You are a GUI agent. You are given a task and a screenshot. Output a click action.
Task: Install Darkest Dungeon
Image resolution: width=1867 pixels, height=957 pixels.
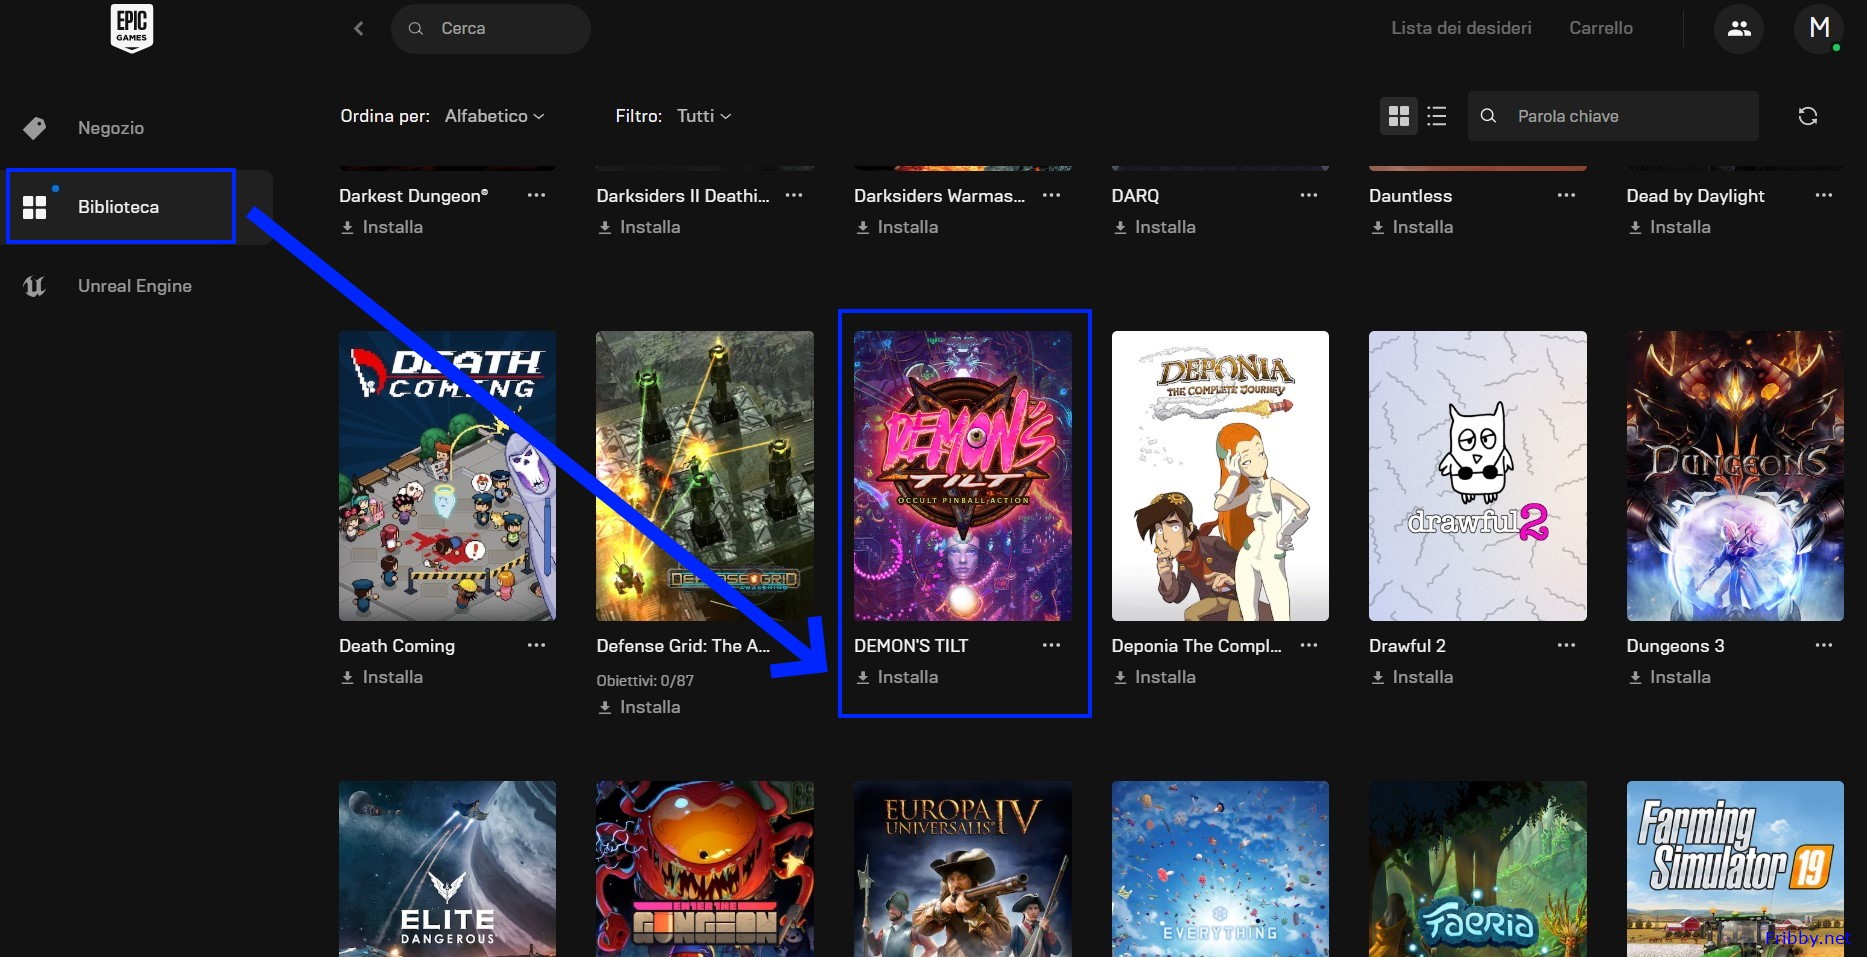coord(382,227)
